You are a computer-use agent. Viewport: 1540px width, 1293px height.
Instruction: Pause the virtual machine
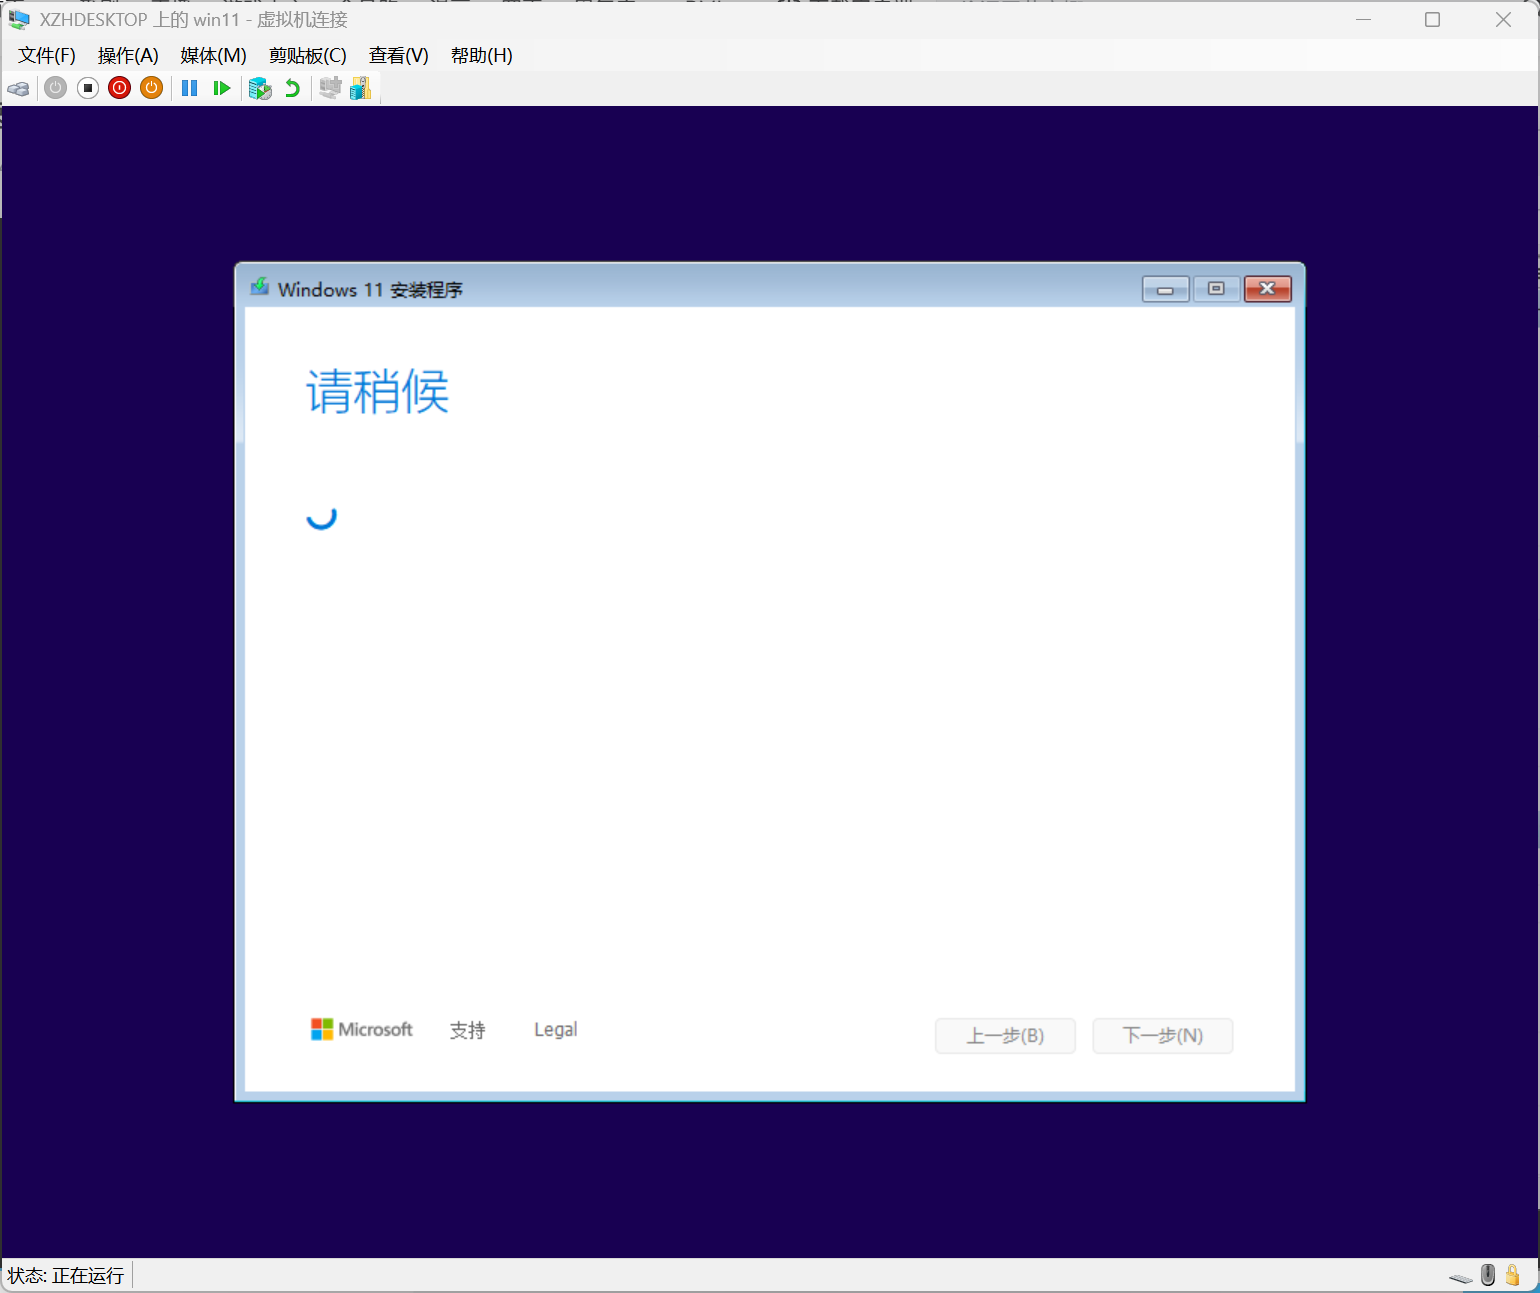click(x=190, y=88)
